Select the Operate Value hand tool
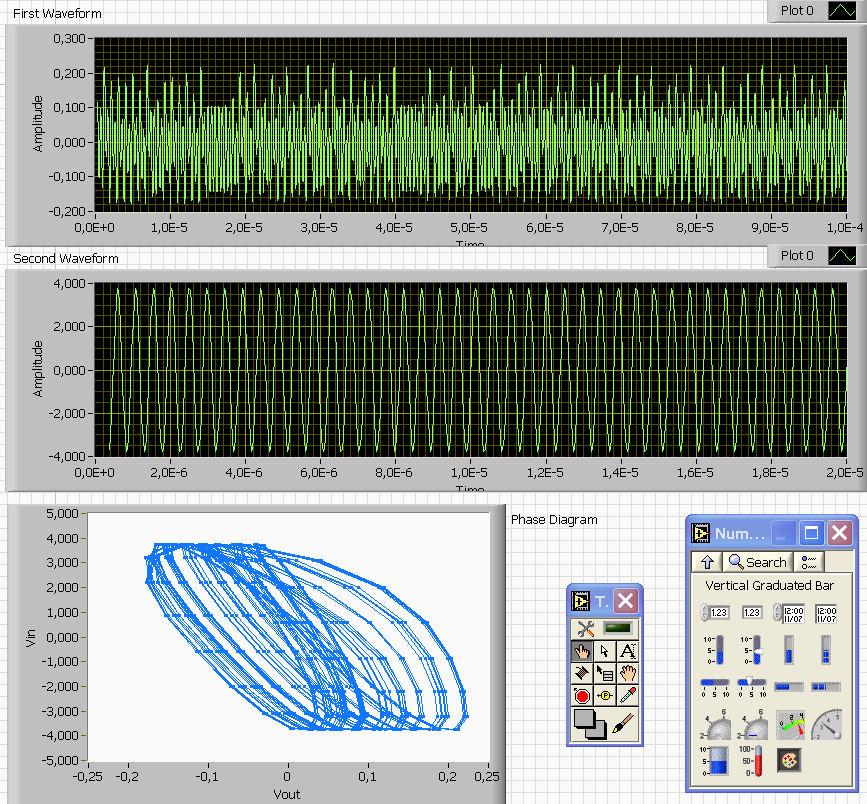 click(x=582, y=651)
